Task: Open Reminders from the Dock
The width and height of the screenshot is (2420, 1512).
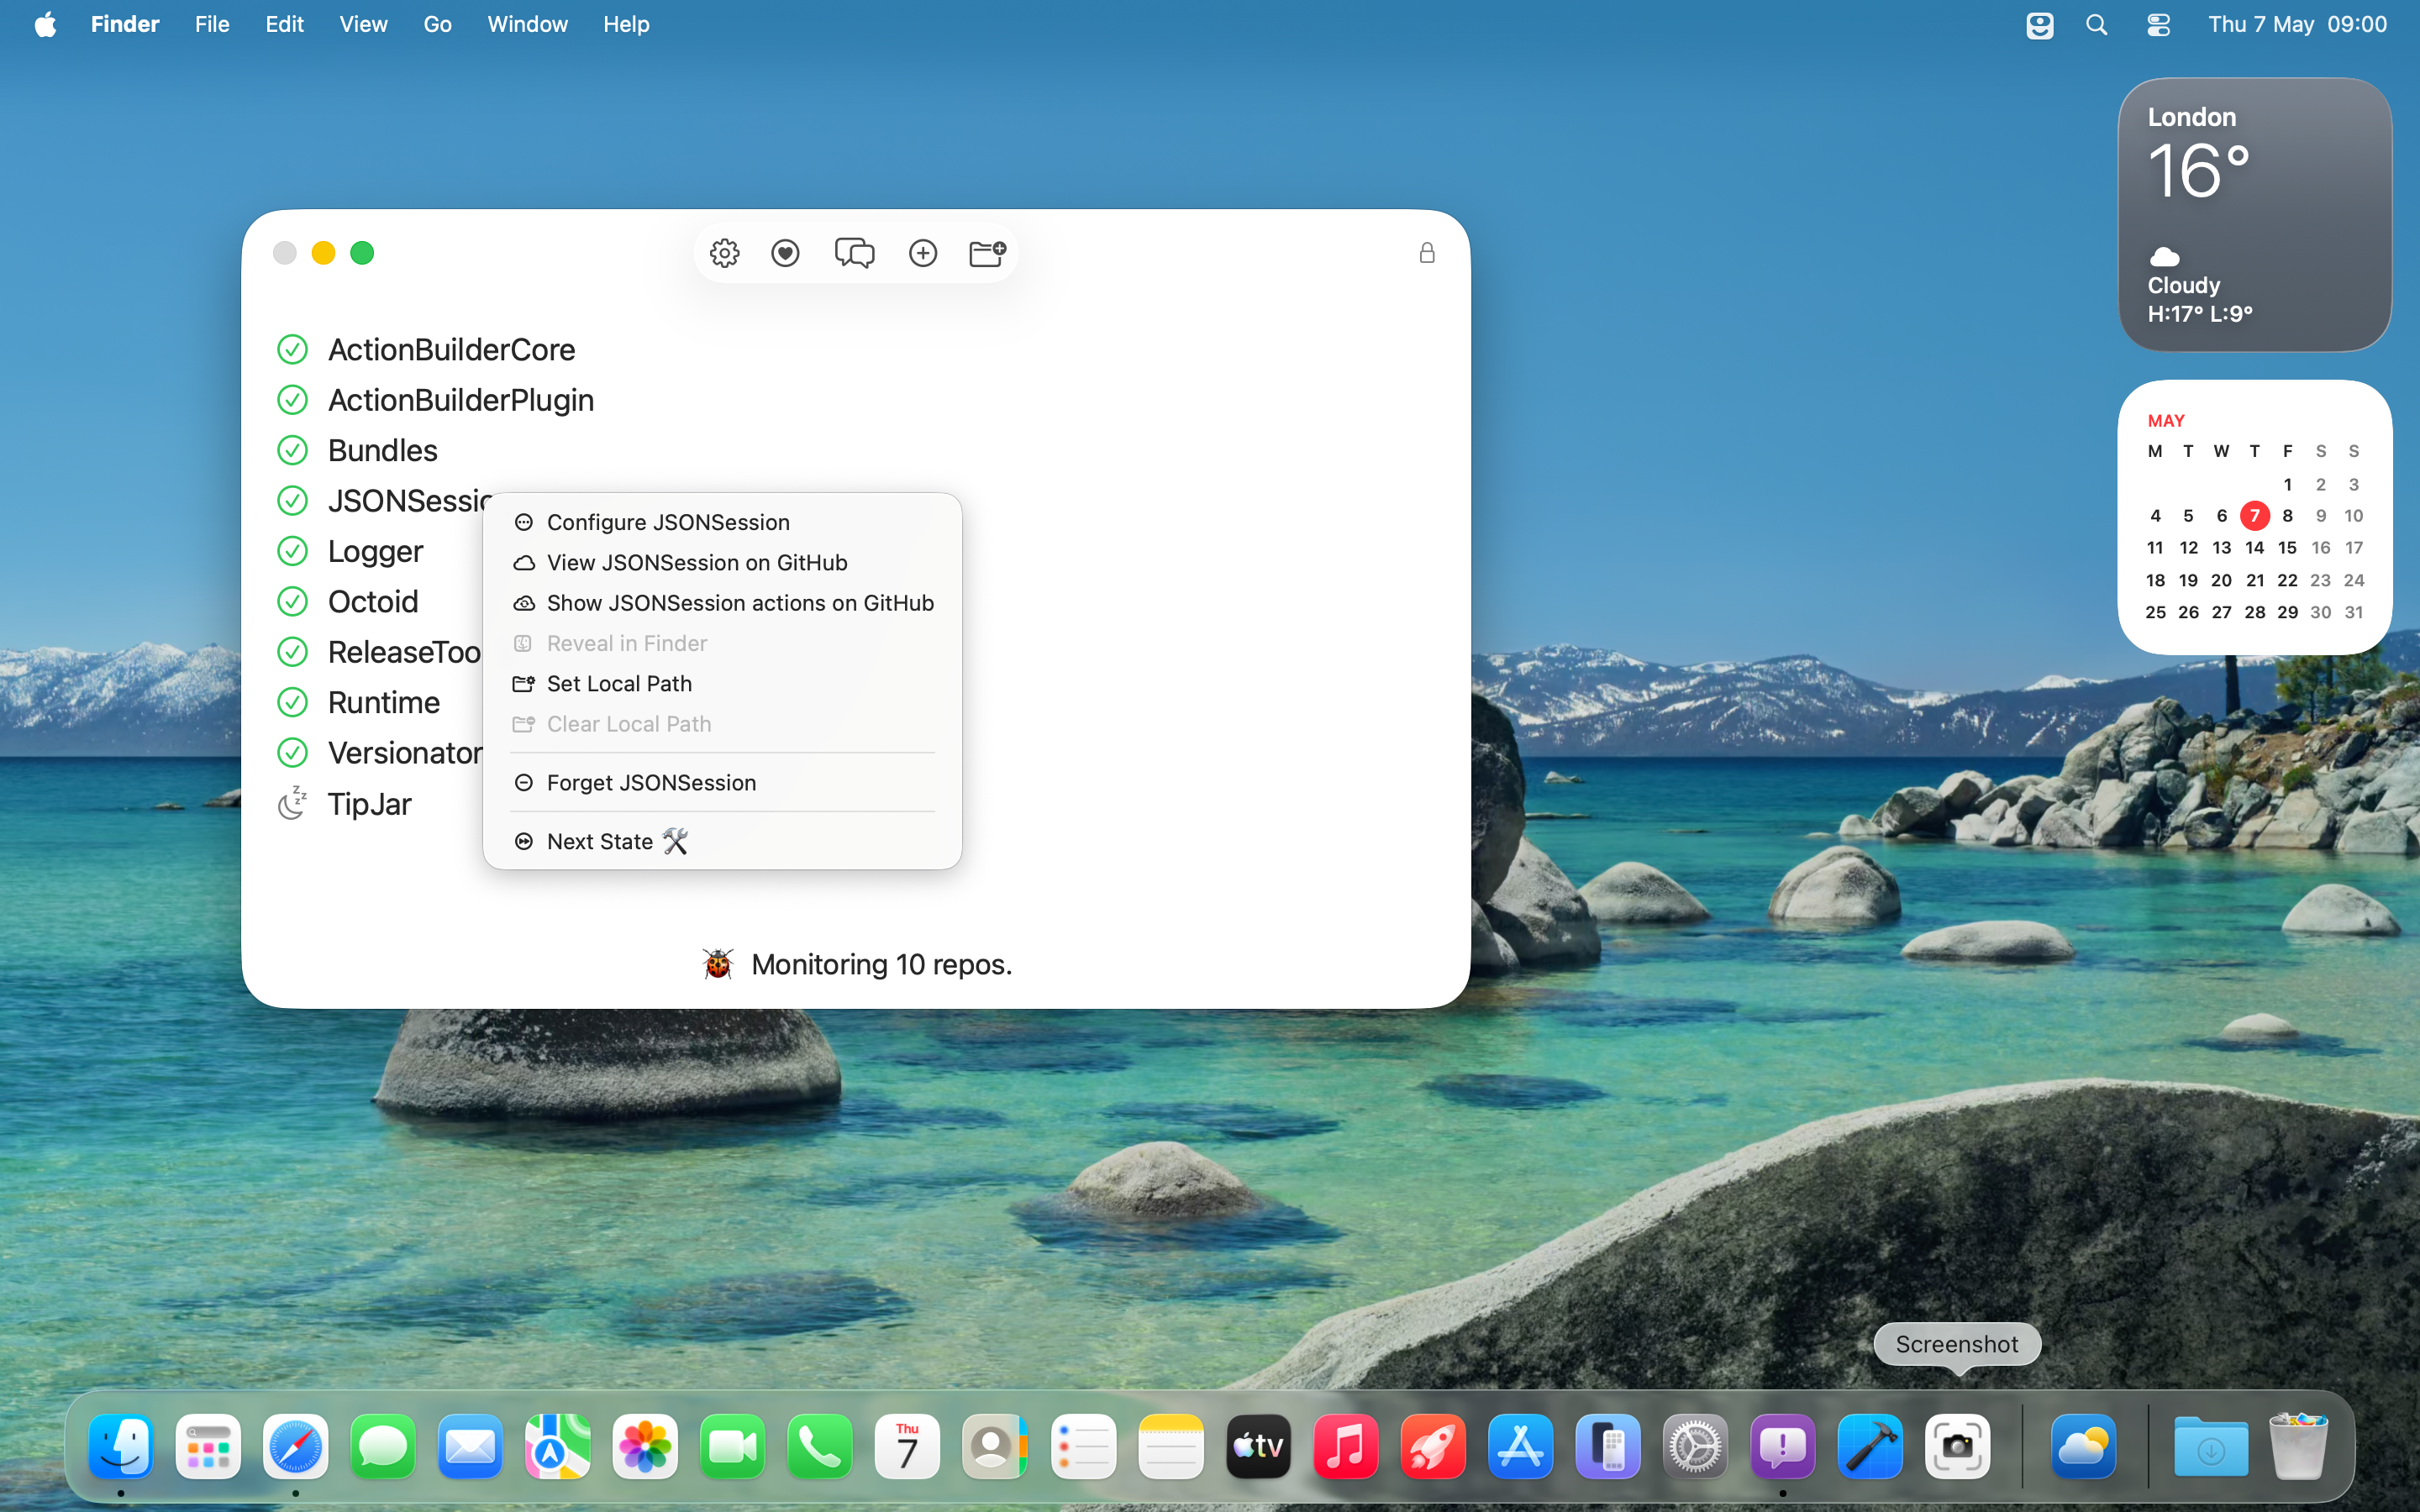Action: pyautogui.click(x=1083, y=1446)
